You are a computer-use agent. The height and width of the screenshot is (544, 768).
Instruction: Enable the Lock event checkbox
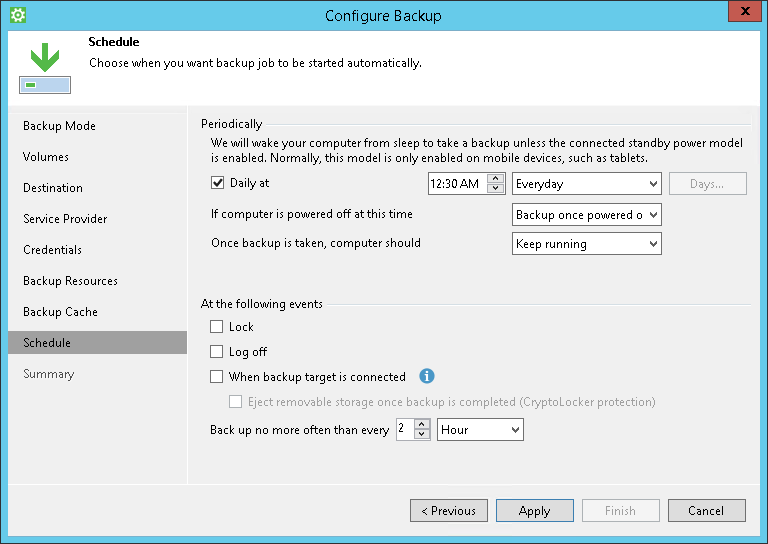click(x=217, y=327)
